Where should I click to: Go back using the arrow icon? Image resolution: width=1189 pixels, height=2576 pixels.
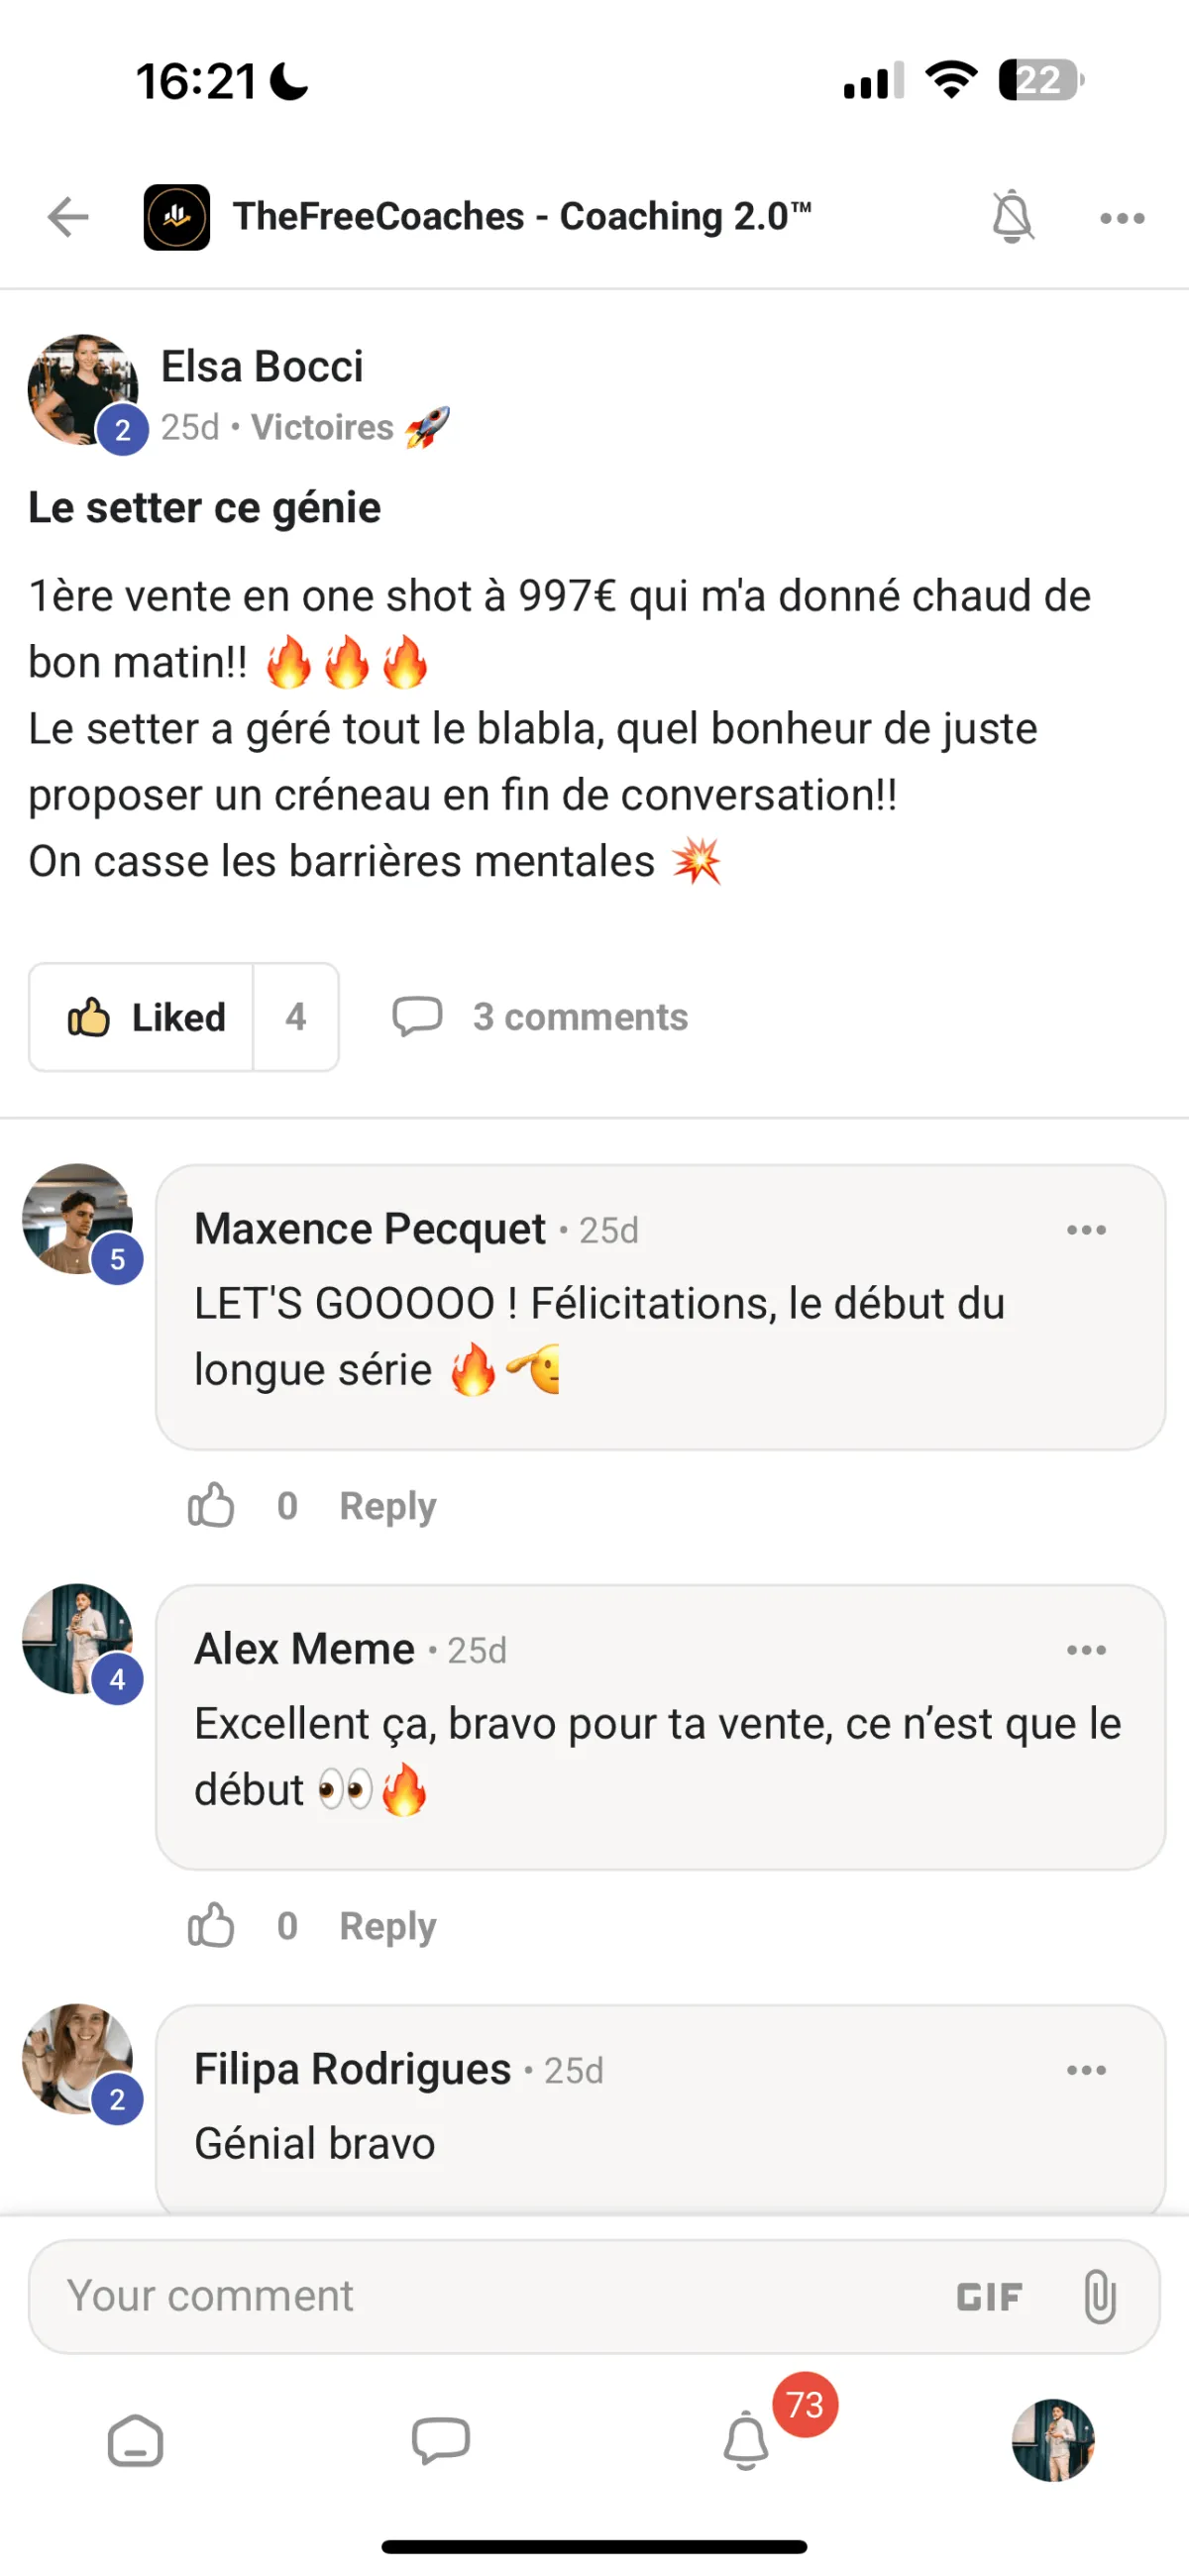click(x=68, y=217)
